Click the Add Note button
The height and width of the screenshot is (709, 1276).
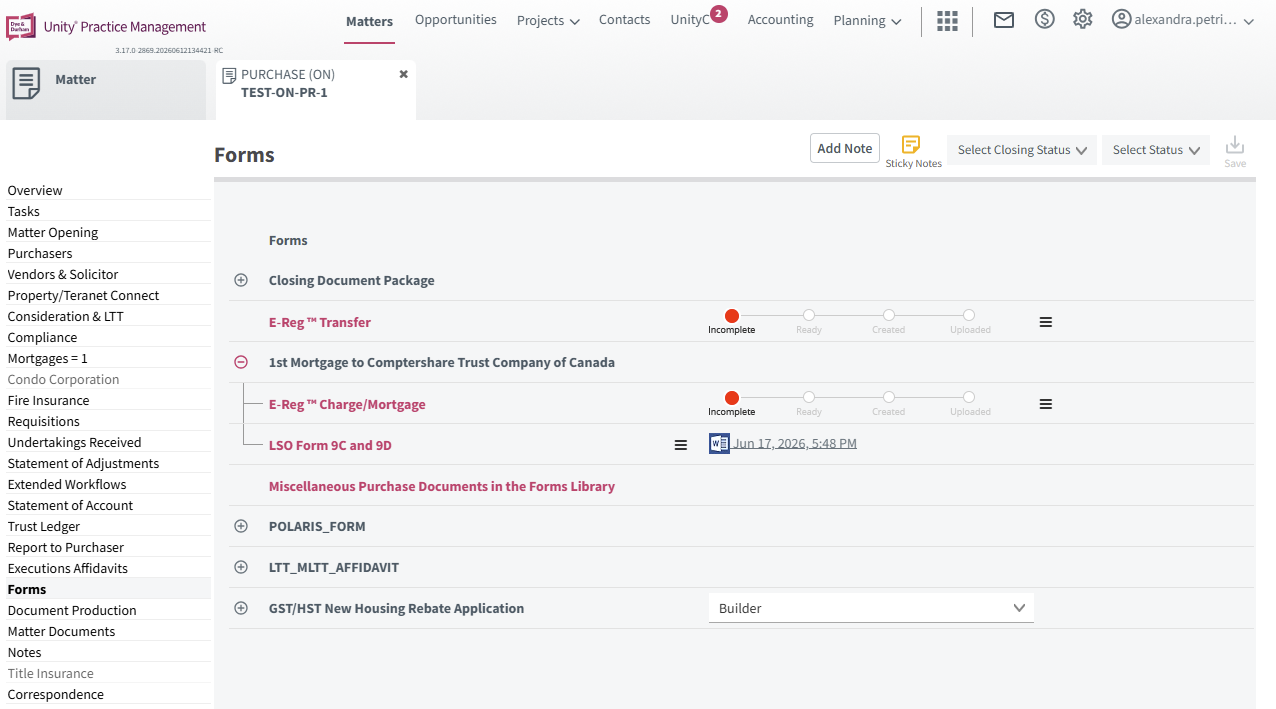pyautogui.click(x=845, y=148)
